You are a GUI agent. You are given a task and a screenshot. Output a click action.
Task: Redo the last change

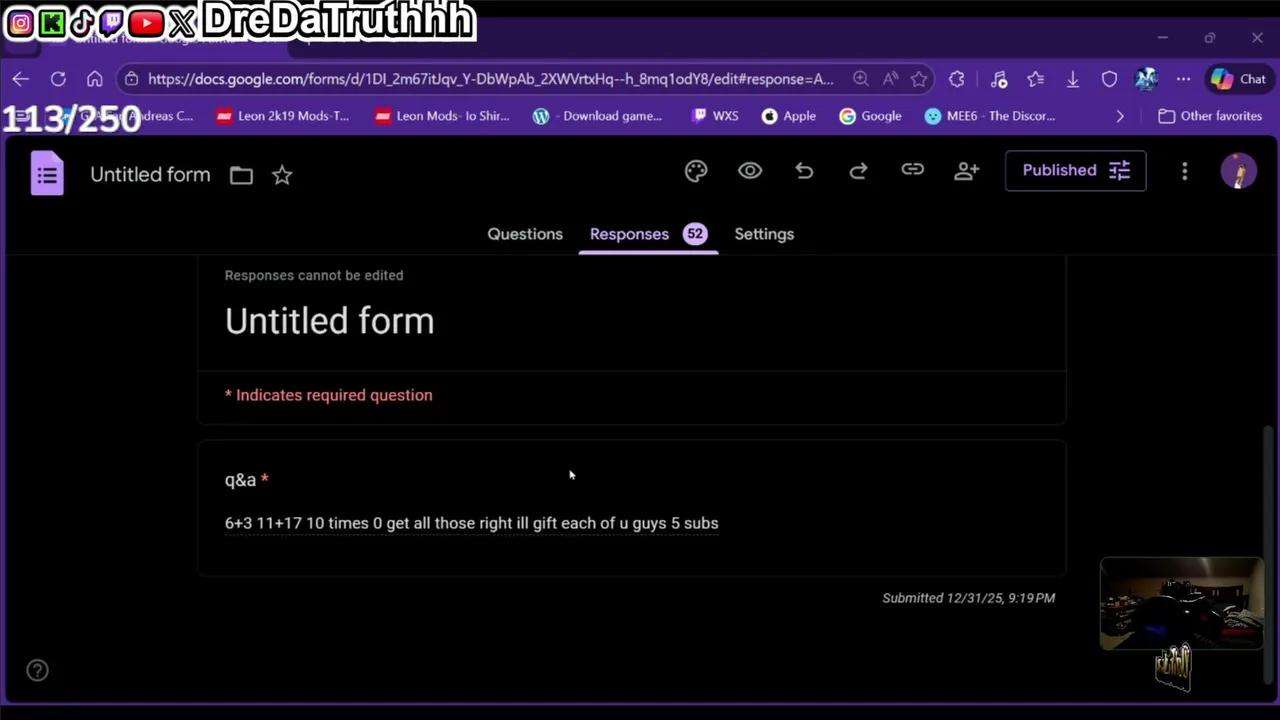click(x=858, y=171)
